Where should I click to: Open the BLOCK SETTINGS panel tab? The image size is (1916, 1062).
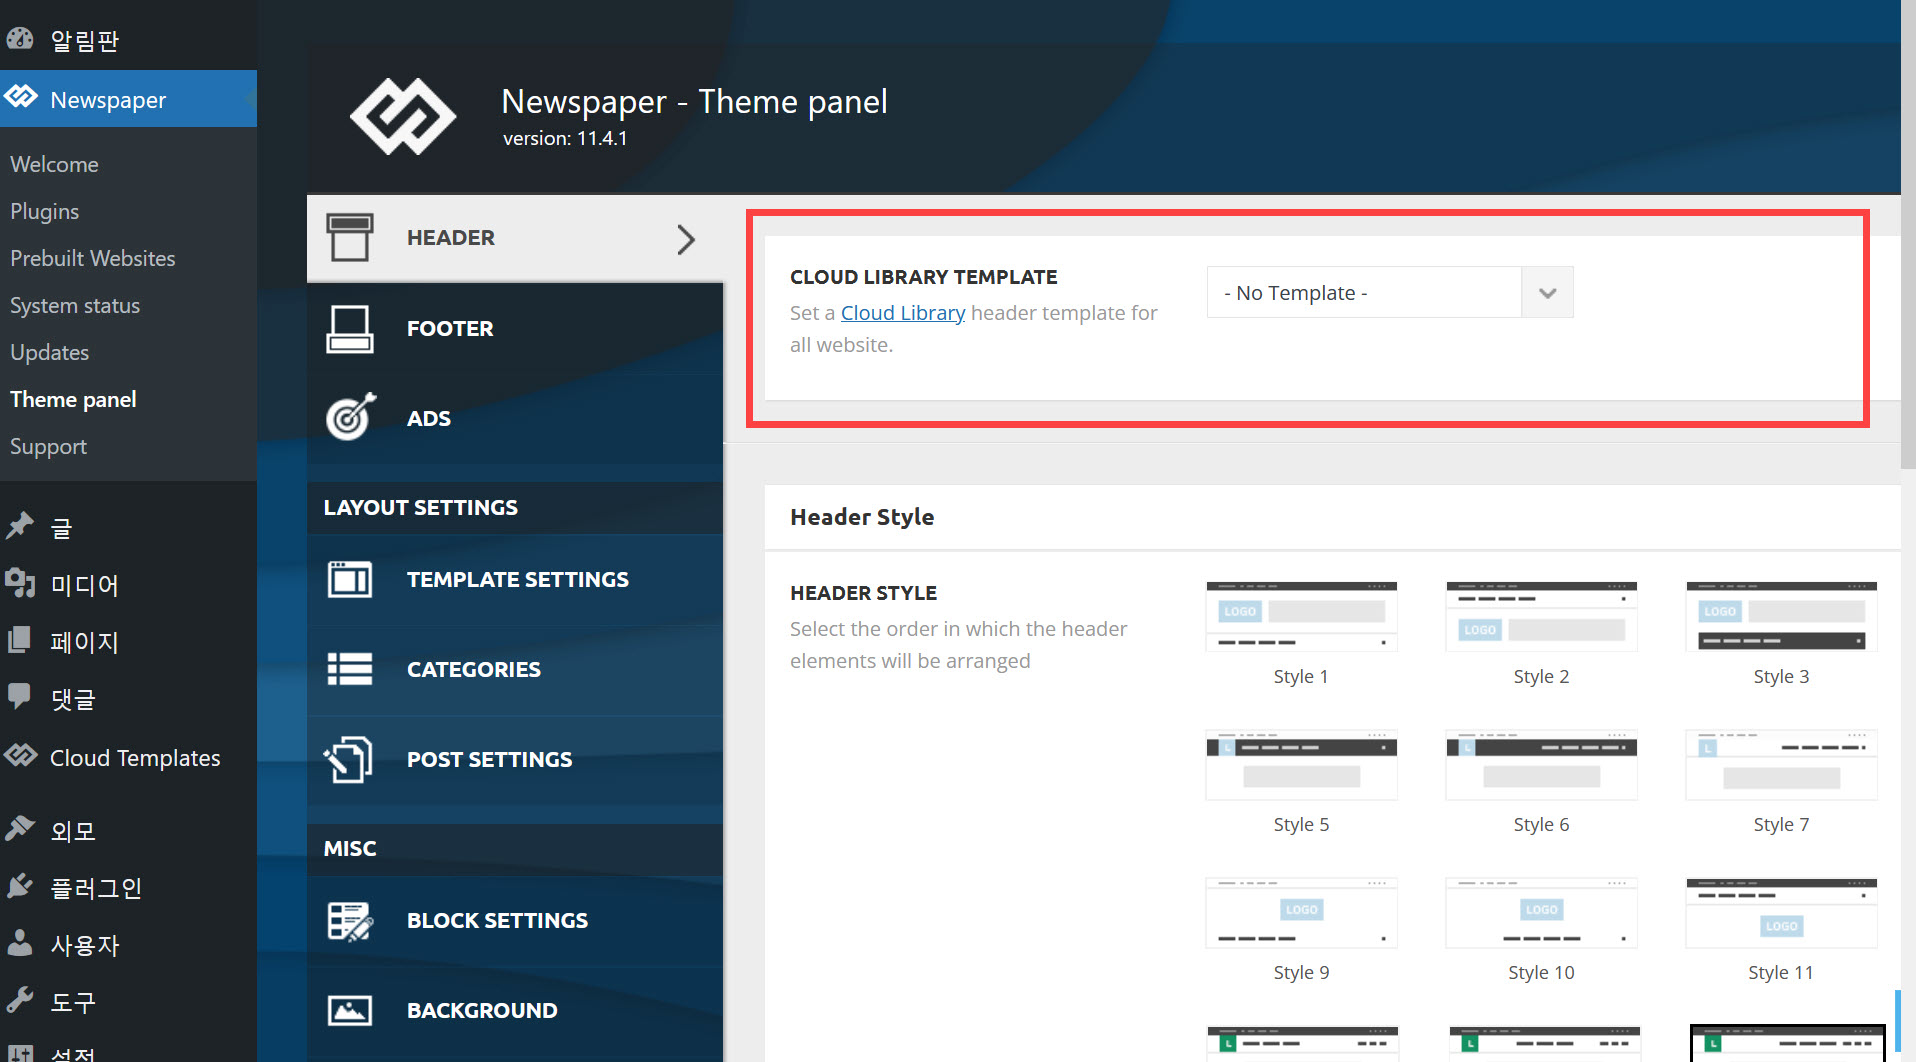(x=514, y=921)
